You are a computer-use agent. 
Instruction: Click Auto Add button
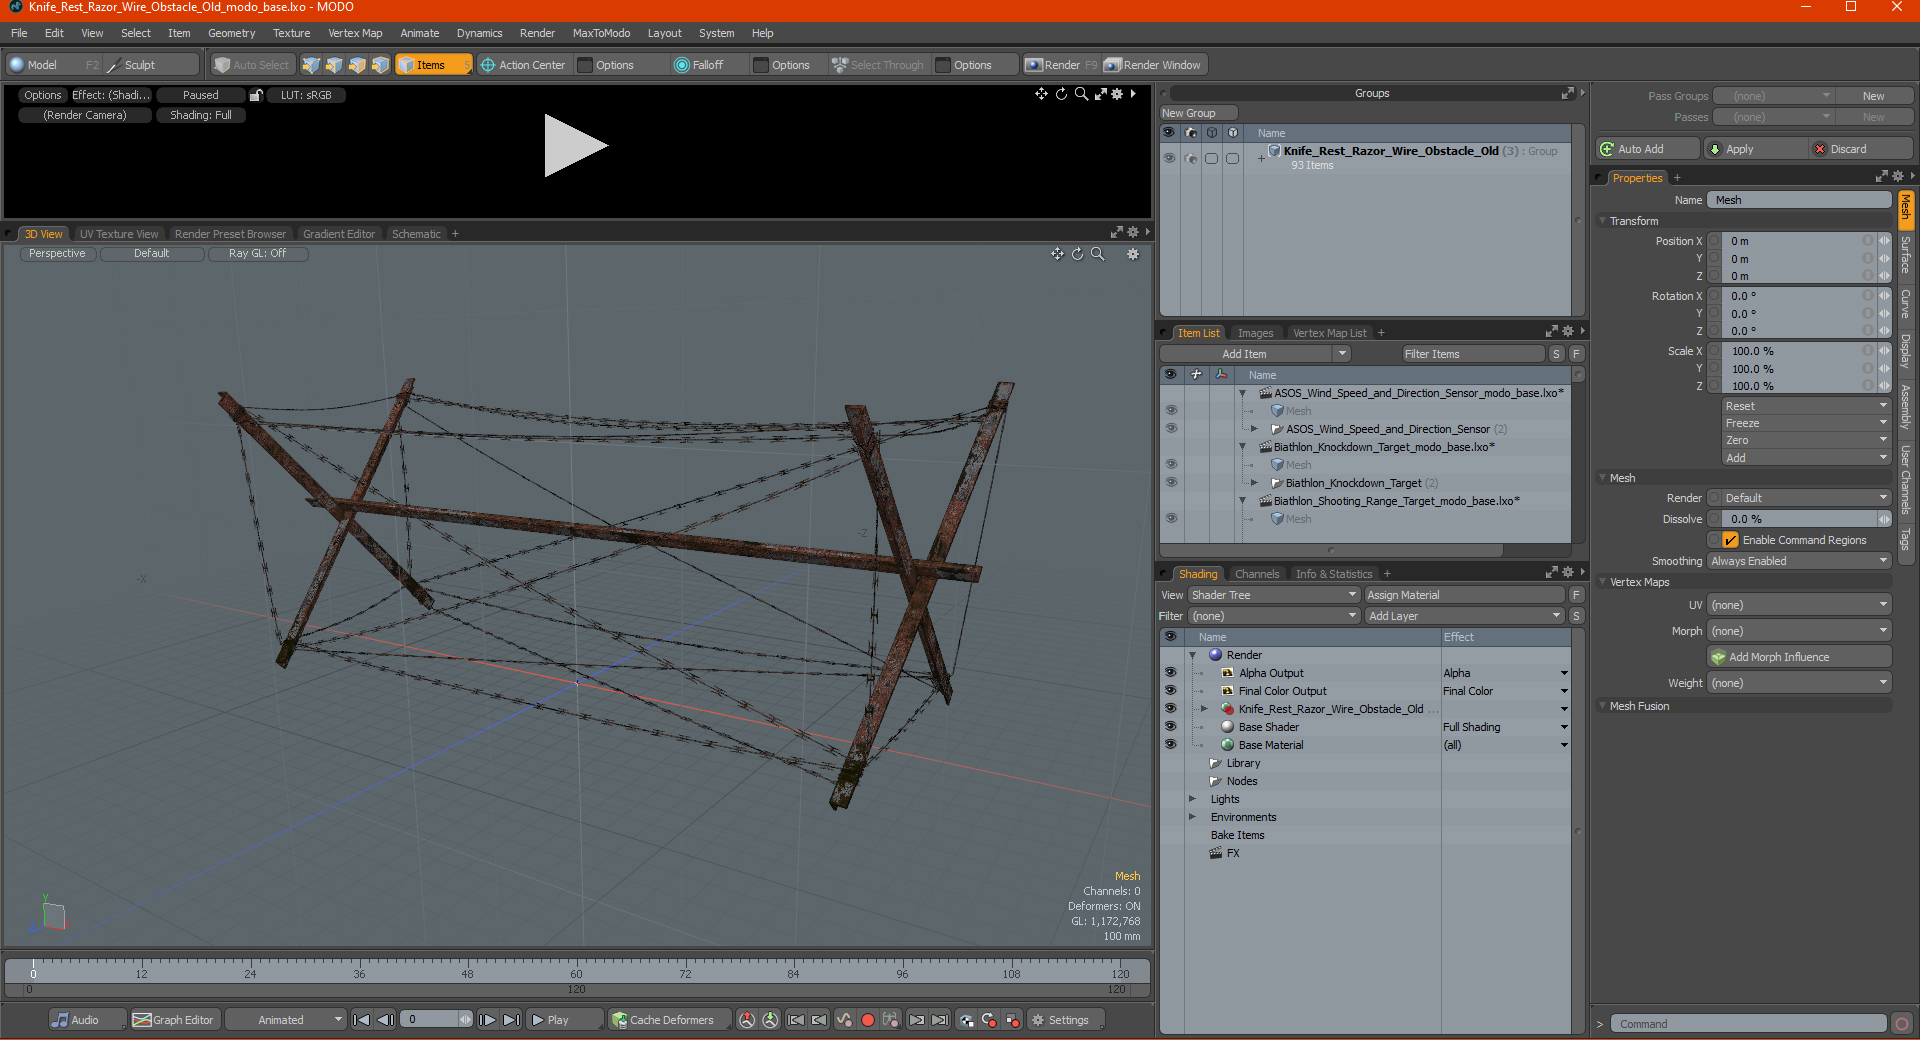1648,149
